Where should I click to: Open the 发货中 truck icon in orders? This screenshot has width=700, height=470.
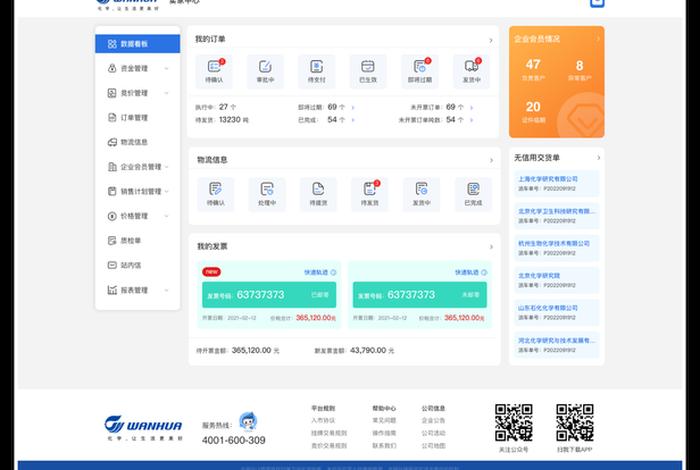pyautogui.click(x=471, y=68)
